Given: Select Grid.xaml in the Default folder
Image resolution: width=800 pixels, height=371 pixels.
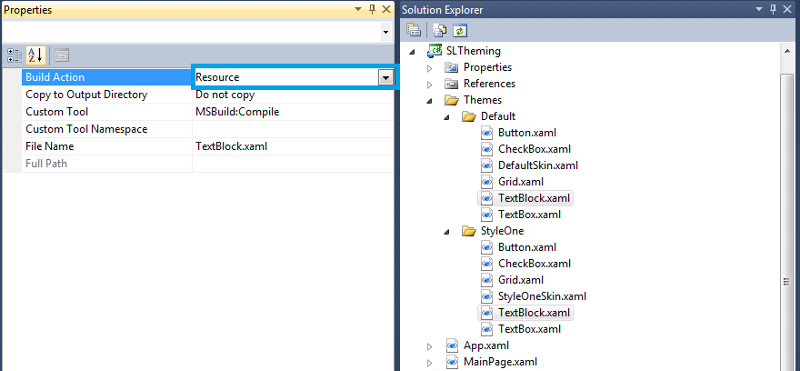Looking at the screenshot, I should click(x=521, y=182).
